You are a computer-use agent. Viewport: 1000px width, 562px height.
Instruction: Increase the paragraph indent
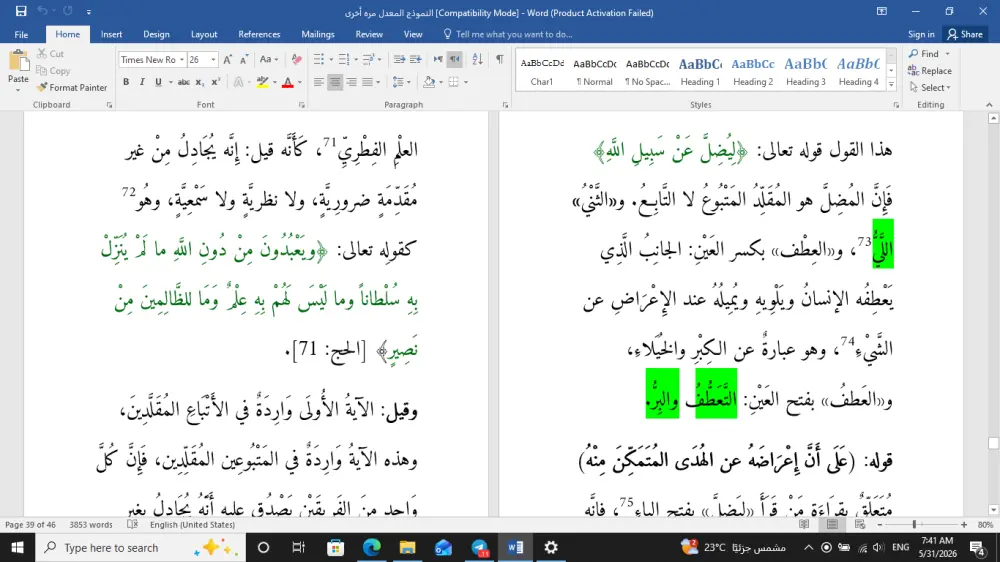coord(416,59)
